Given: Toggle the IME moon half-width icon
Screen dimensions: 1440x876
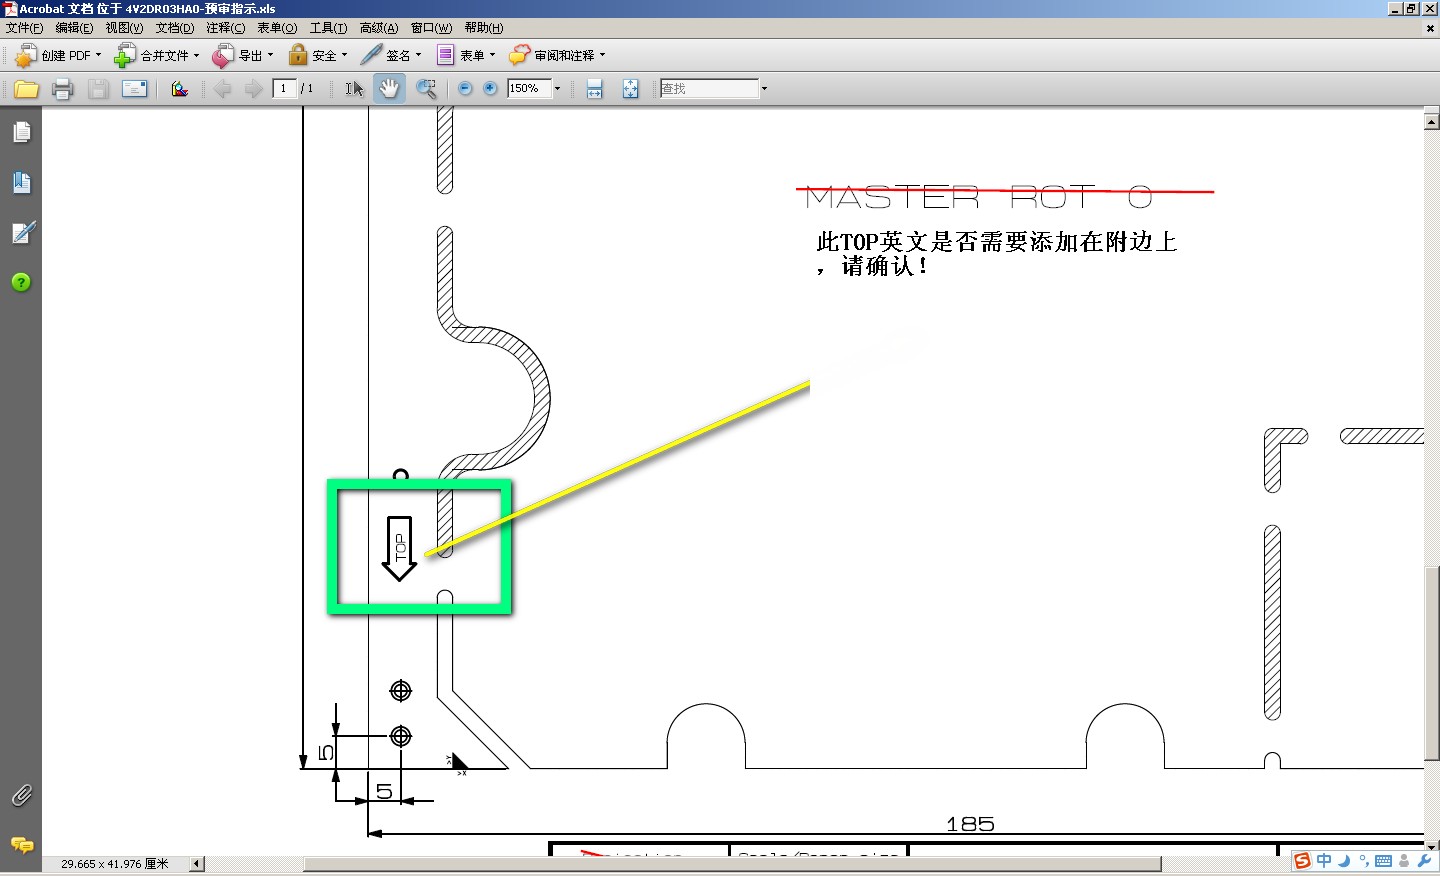Looking at the screenshot, I should pos(1344,861).
